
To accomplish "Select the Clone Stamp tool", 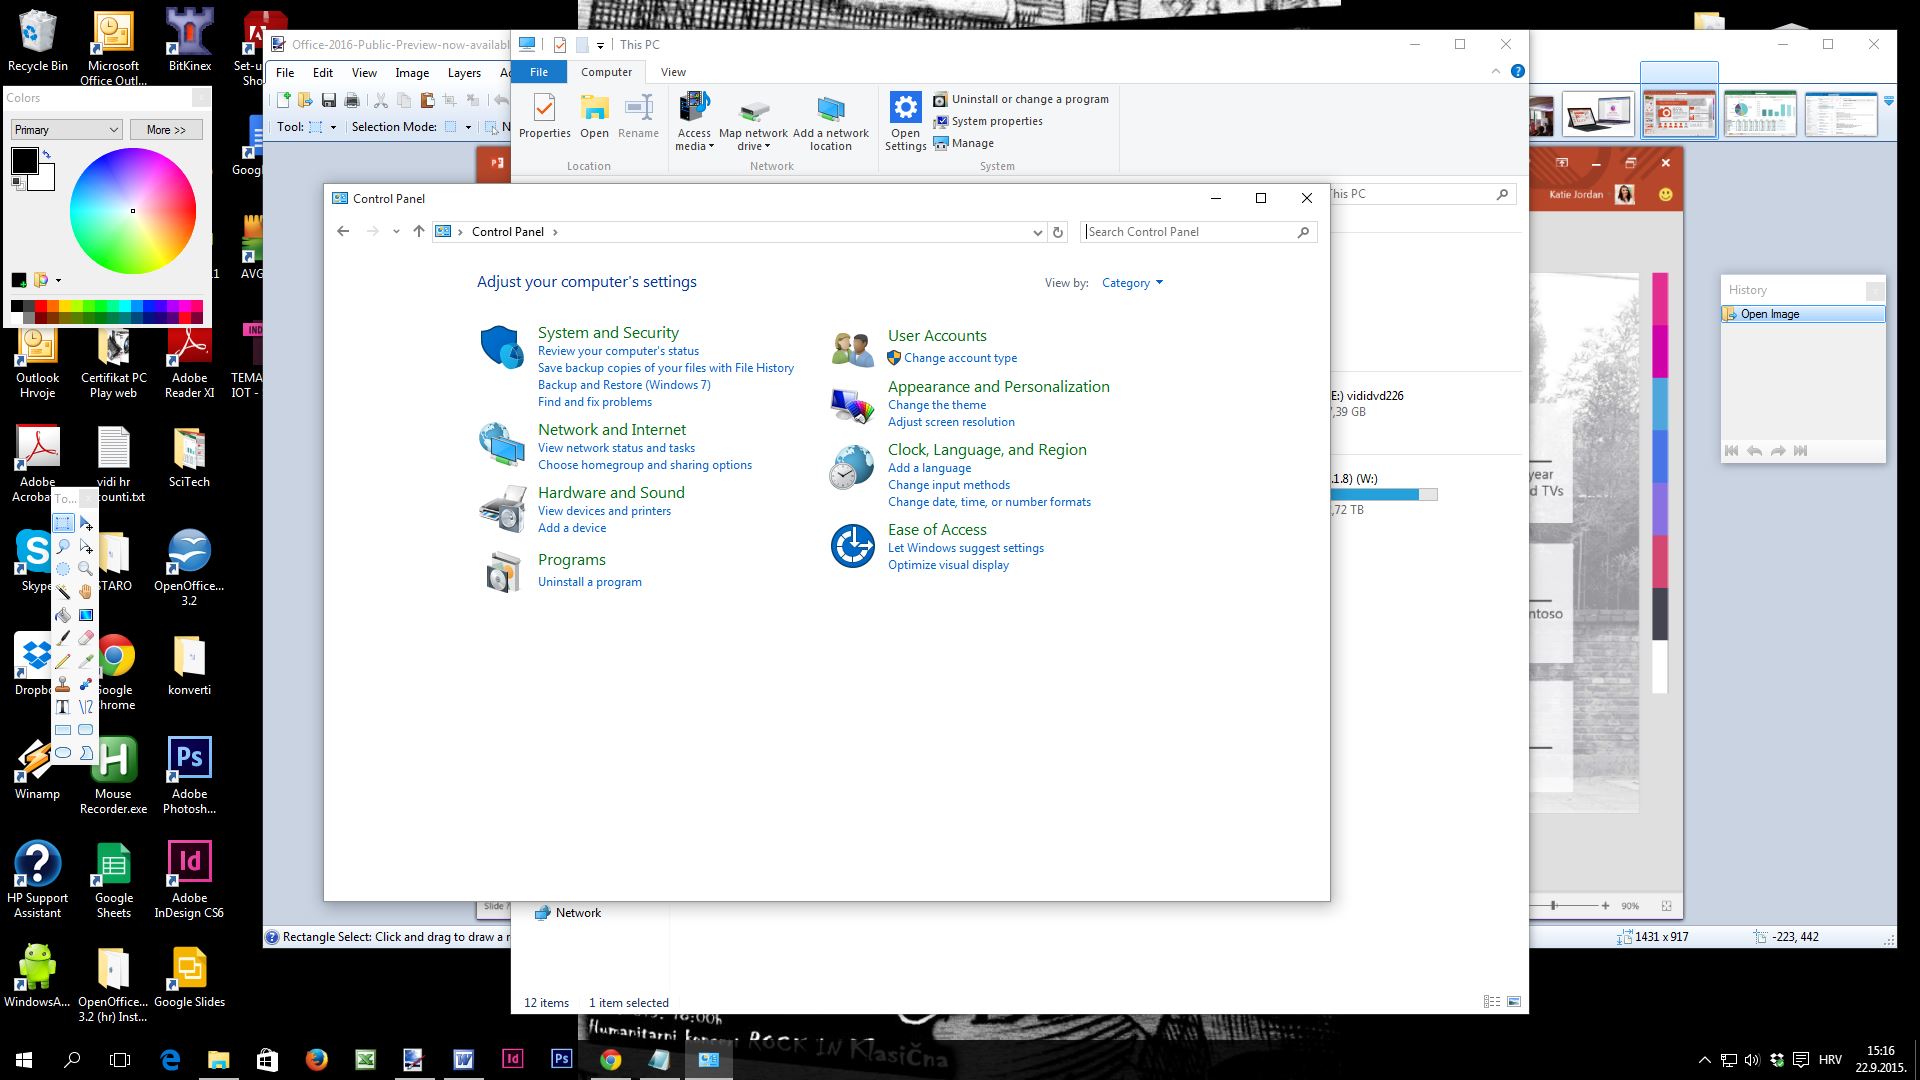I will click(63, 684).
